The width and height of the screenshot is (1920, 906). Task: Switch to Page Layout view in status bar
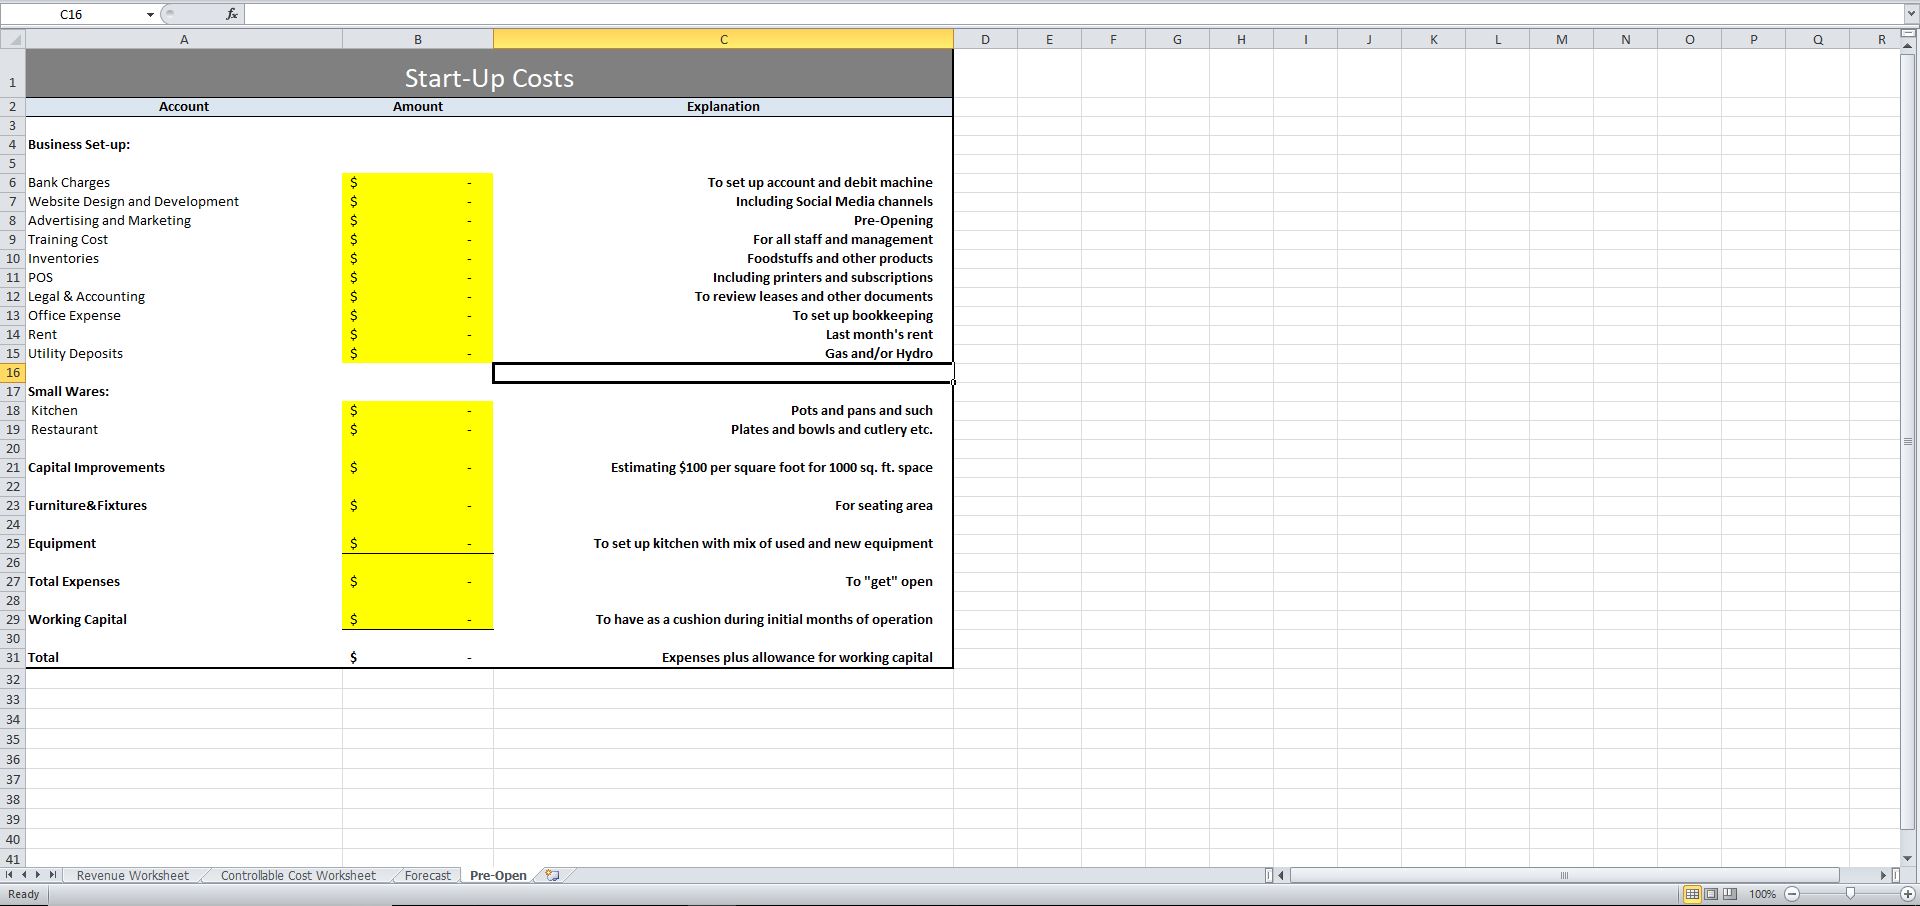[1712, 895]
